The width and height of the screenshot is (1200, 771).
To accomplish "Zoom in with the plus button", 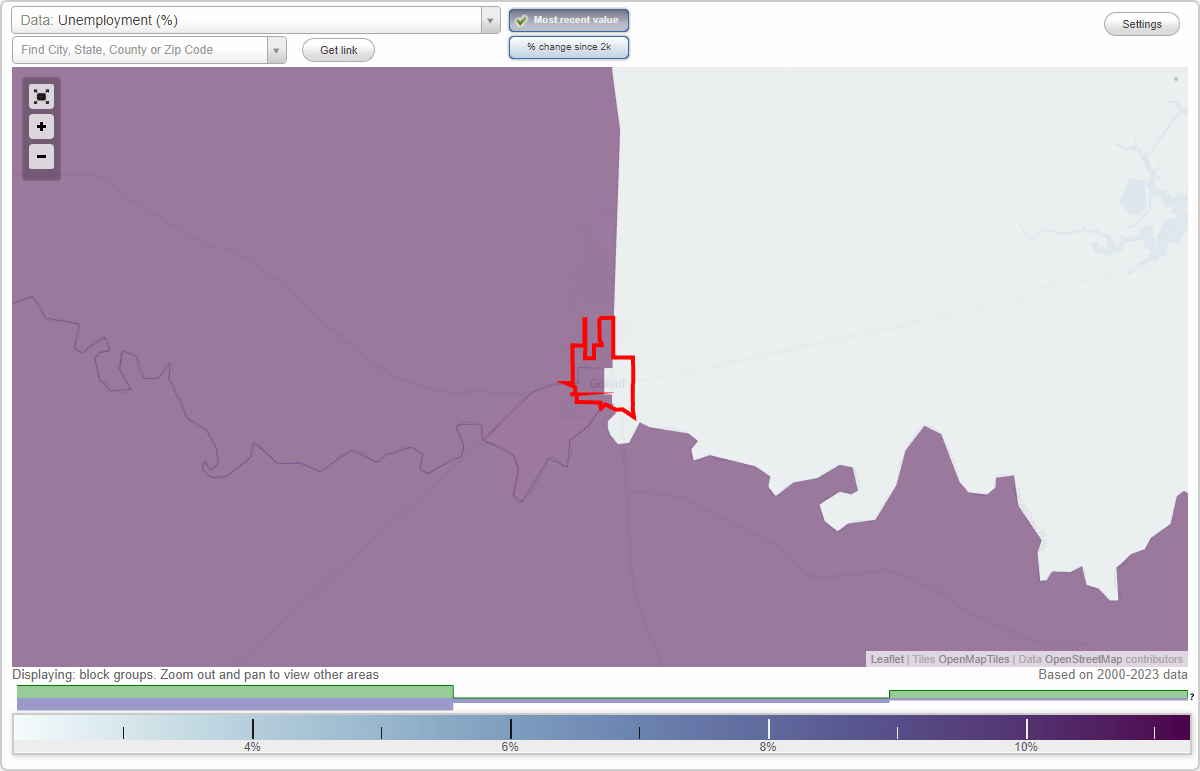I will 41,127.
